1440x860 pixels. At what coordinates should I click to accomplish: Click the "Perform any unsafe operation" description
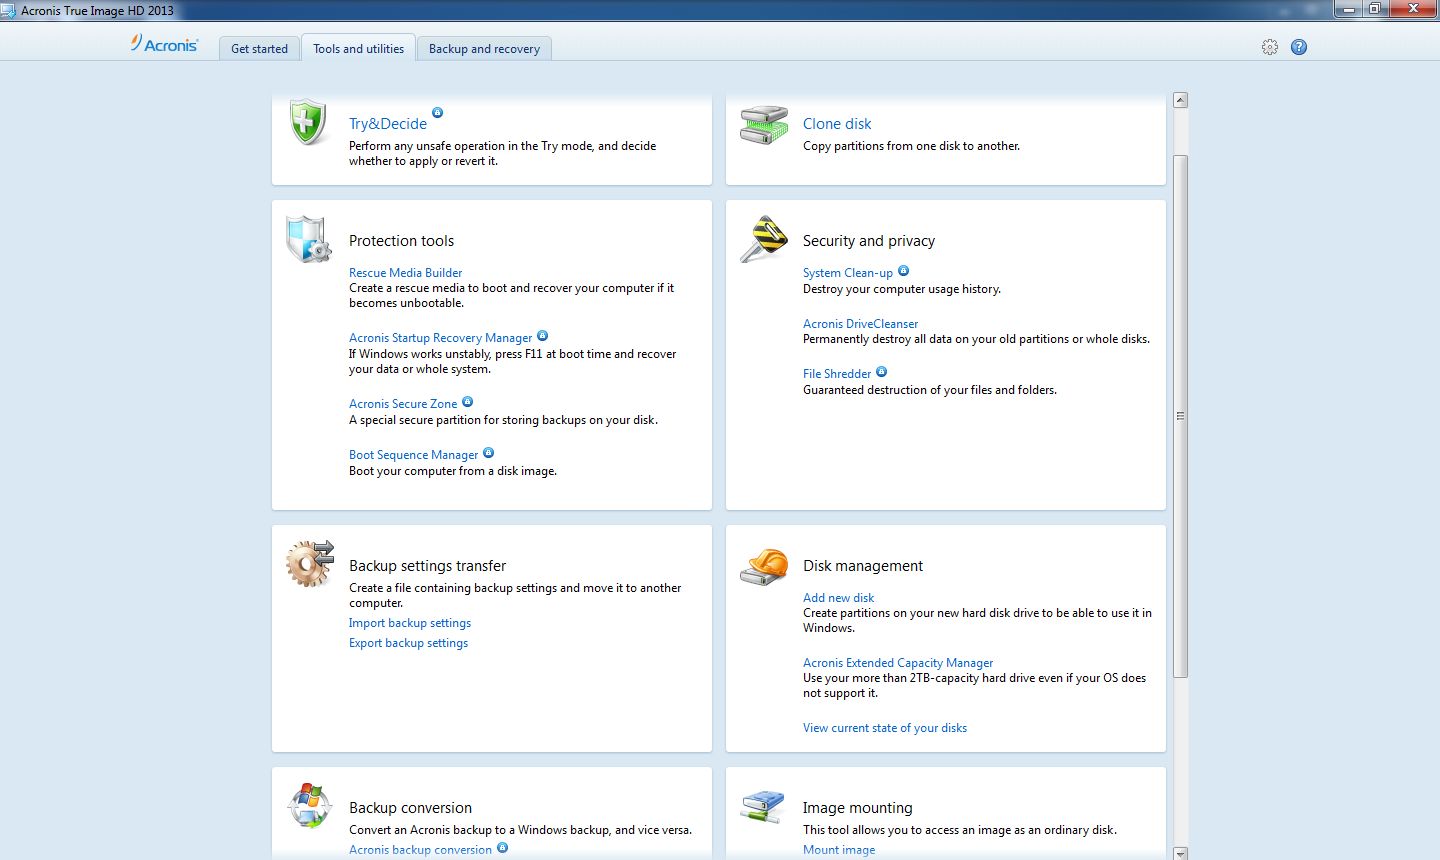tap(502, 153)
